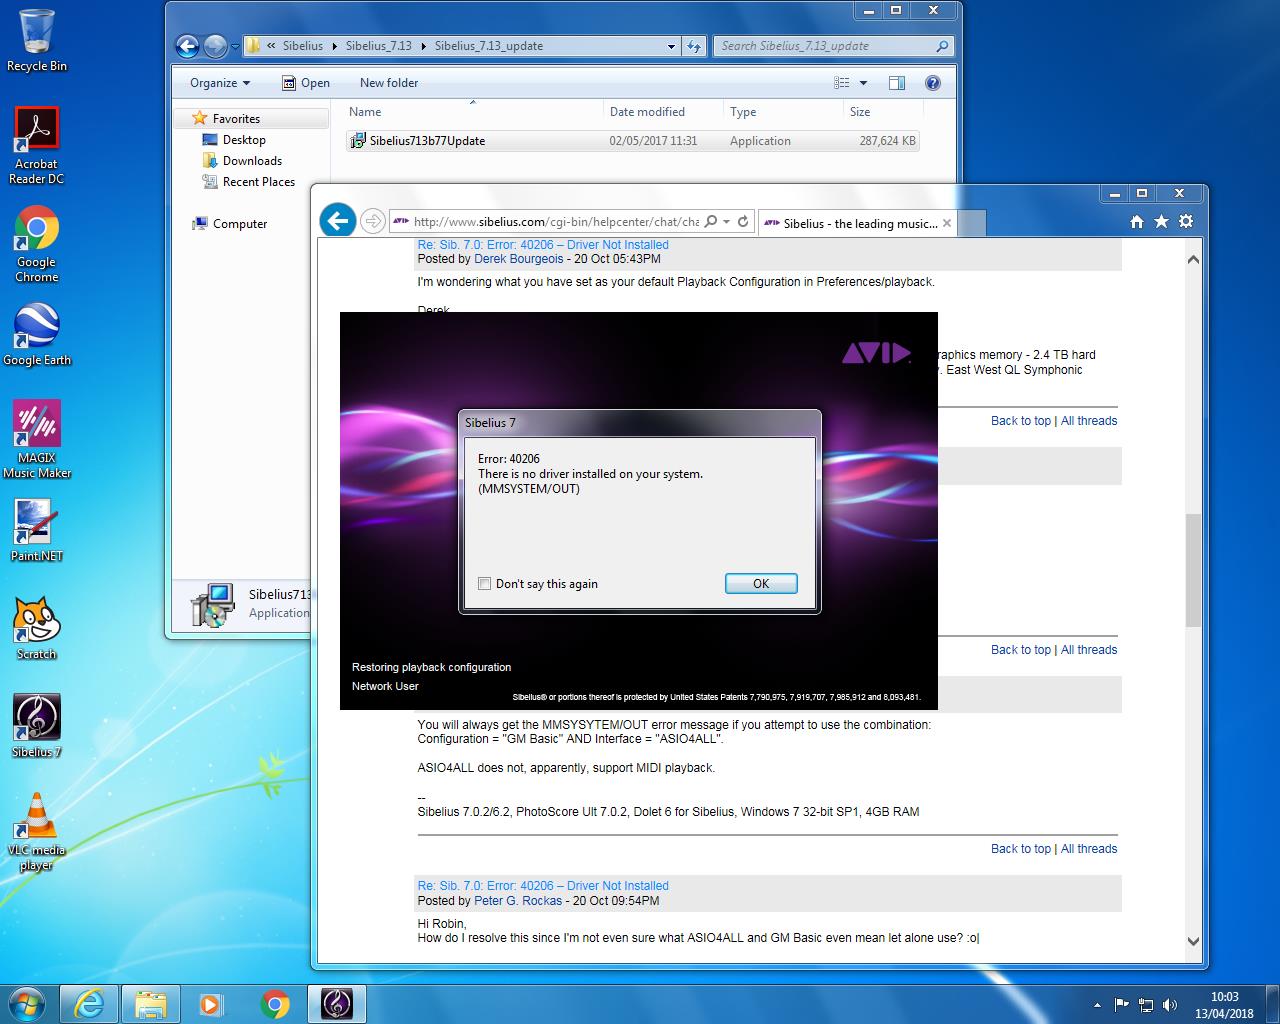Sort by Size column header
The image size is (1280, 1024).
pos(881,112)
